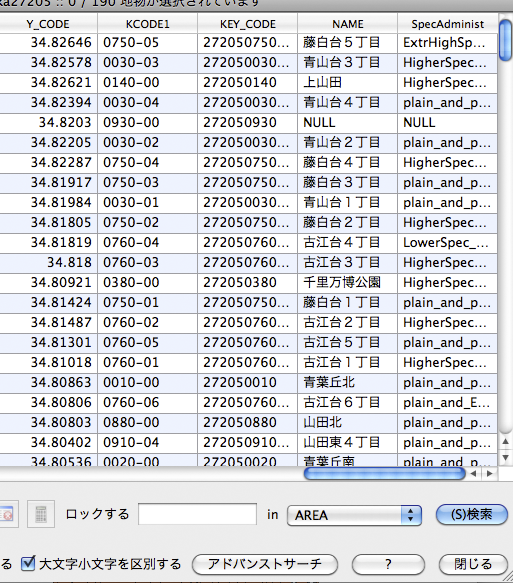Click the horizontal scrollbar thumb

point(384,474)
